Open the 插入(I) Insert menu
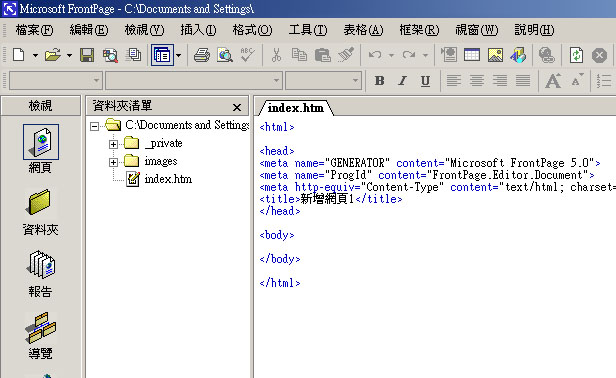The width and height of the screenshot is (616, 378). point(198,30)
